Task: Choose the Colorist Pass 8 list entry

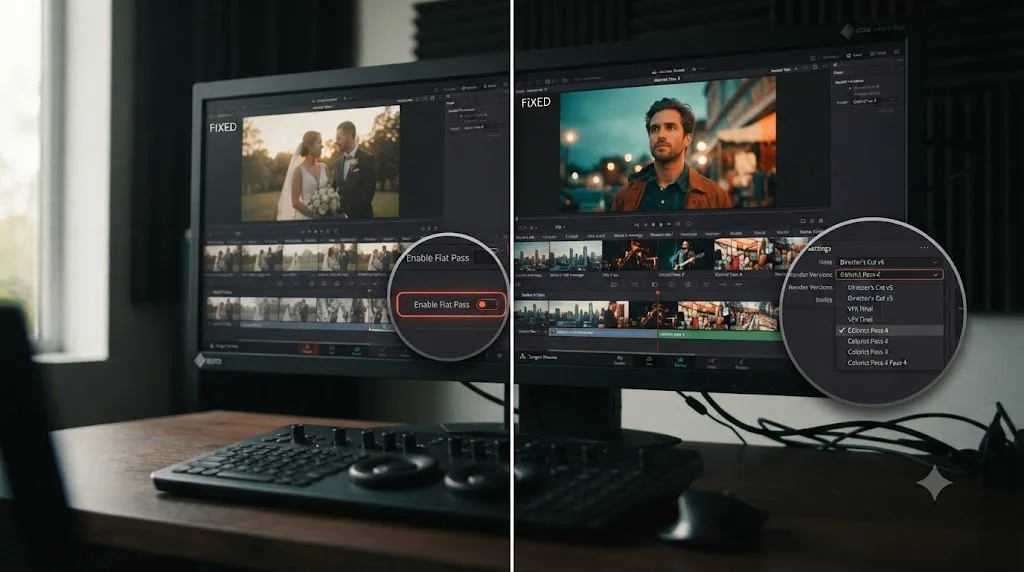Action: click(867, 352)
